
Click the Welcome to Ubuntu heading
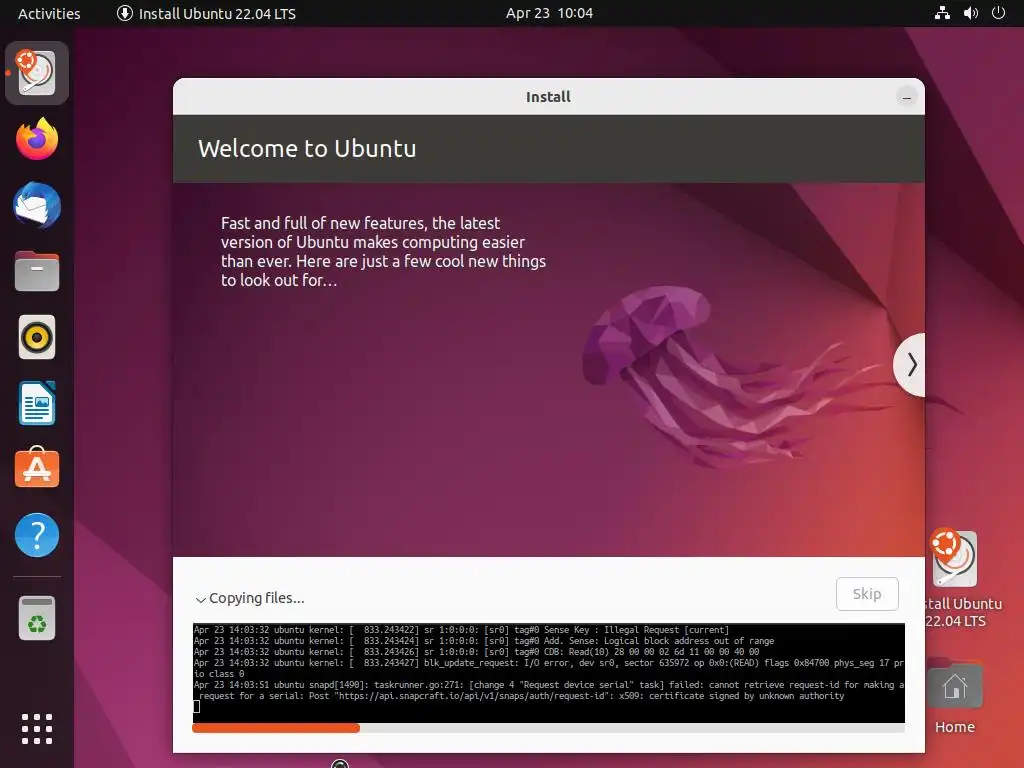(x=307, y=148)
